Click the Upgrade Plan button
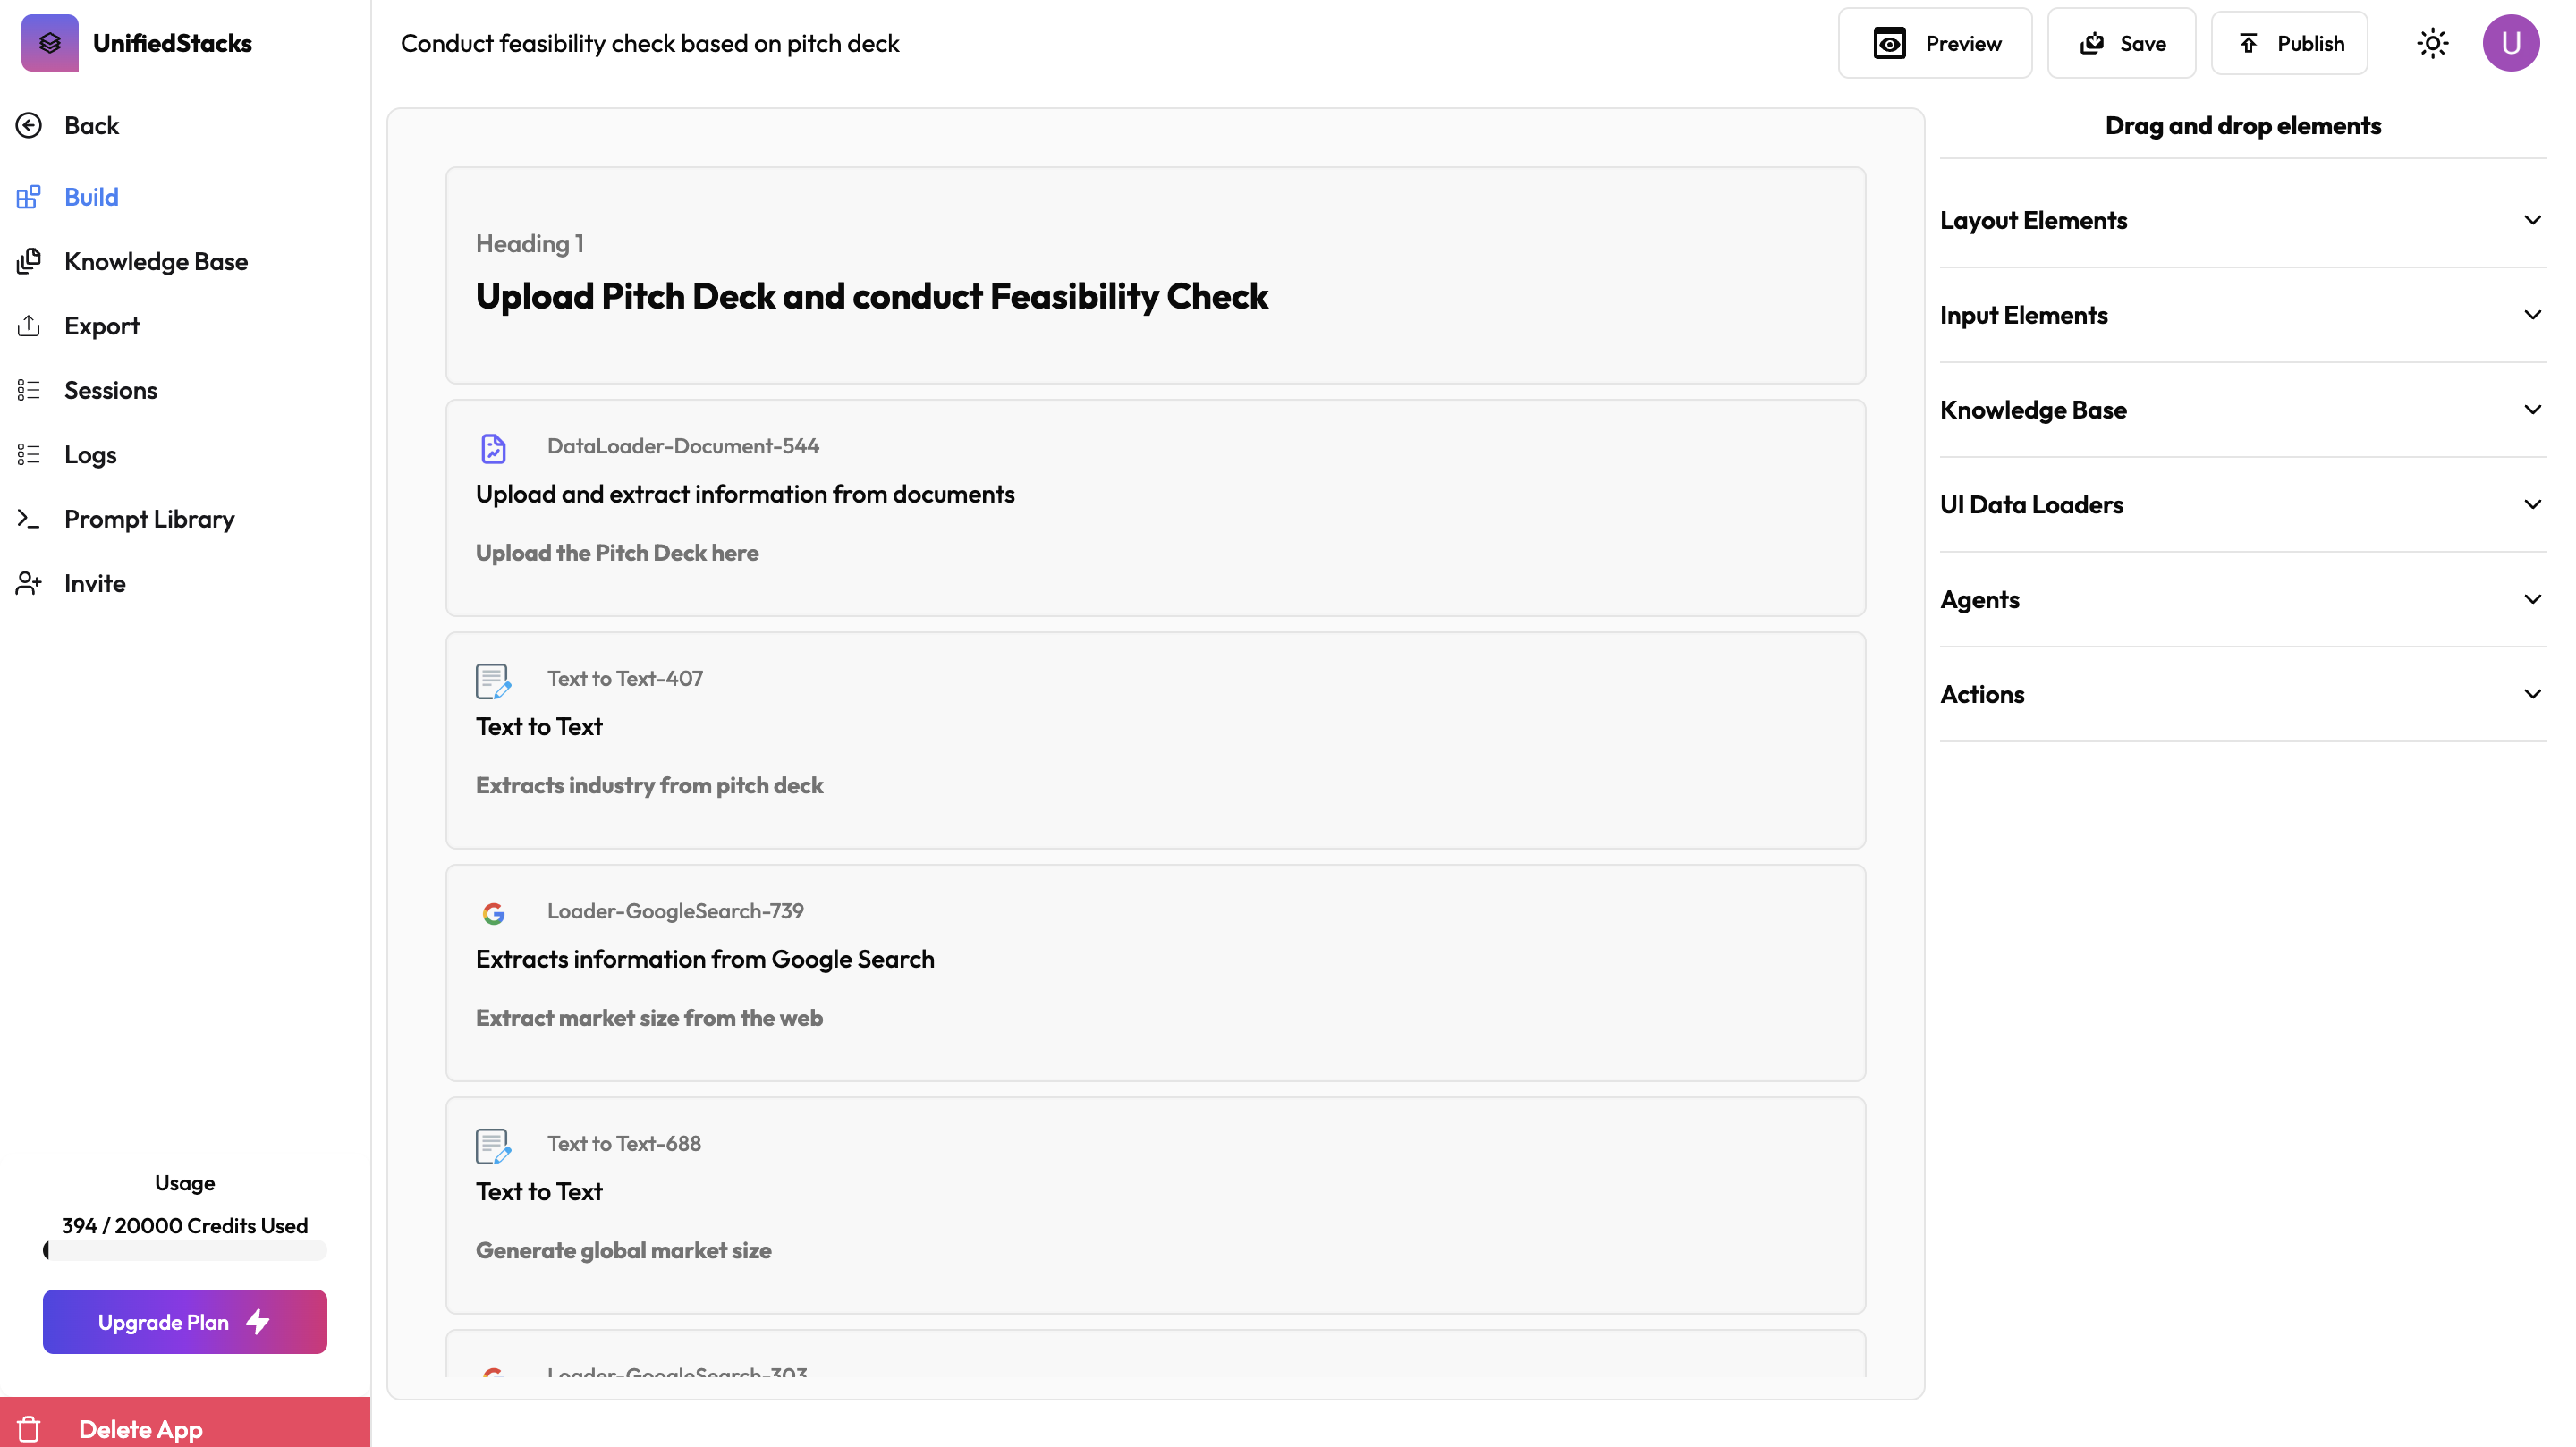Image resolution: width=2576 pixels, height=1447 pixels. pos(185,1321)
